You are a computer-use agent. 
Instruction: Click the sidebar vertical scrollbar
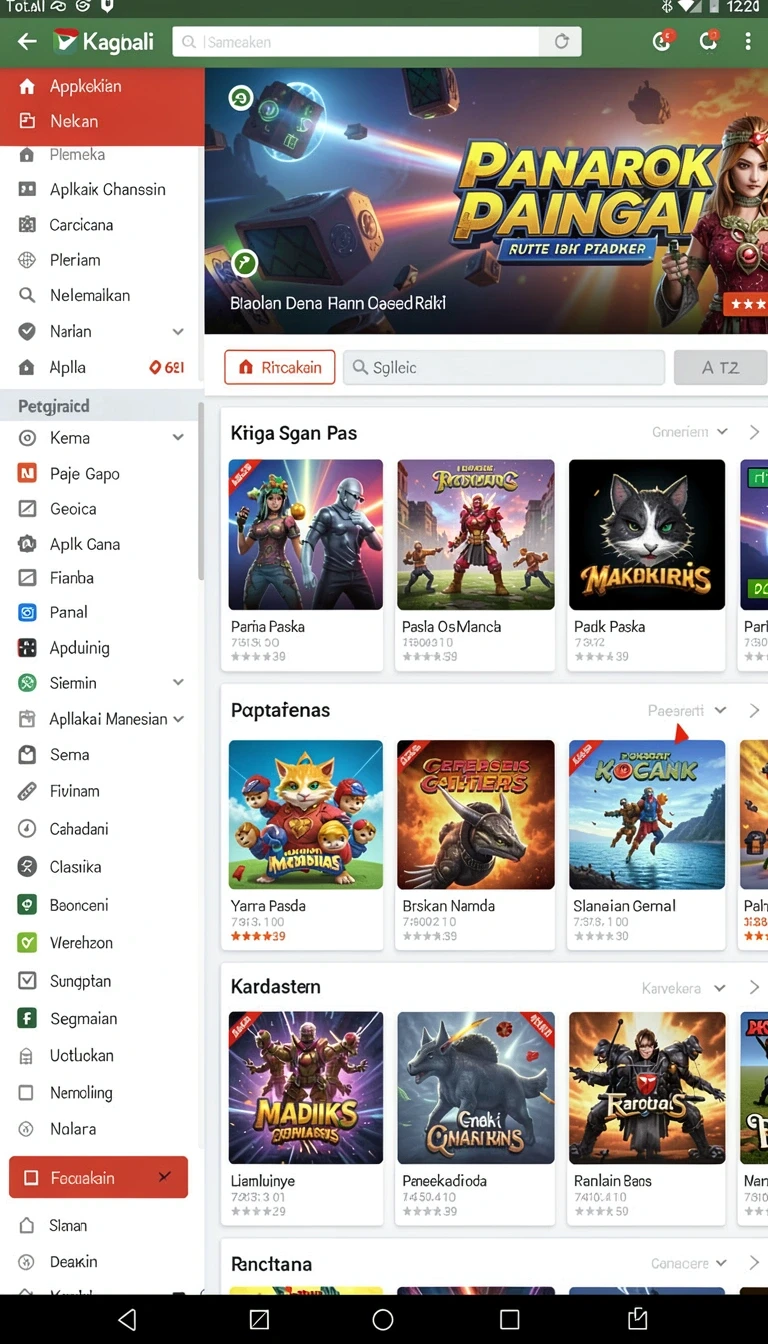click(x=200, y=490)
